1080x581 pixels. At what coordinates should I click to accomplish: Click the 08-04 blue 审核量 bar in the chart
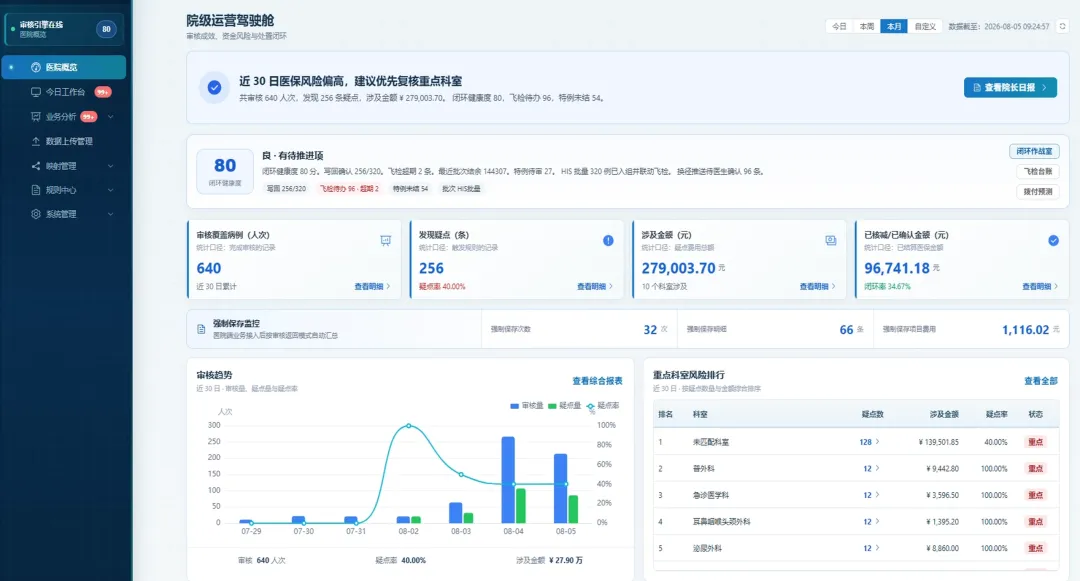(508, 480)
